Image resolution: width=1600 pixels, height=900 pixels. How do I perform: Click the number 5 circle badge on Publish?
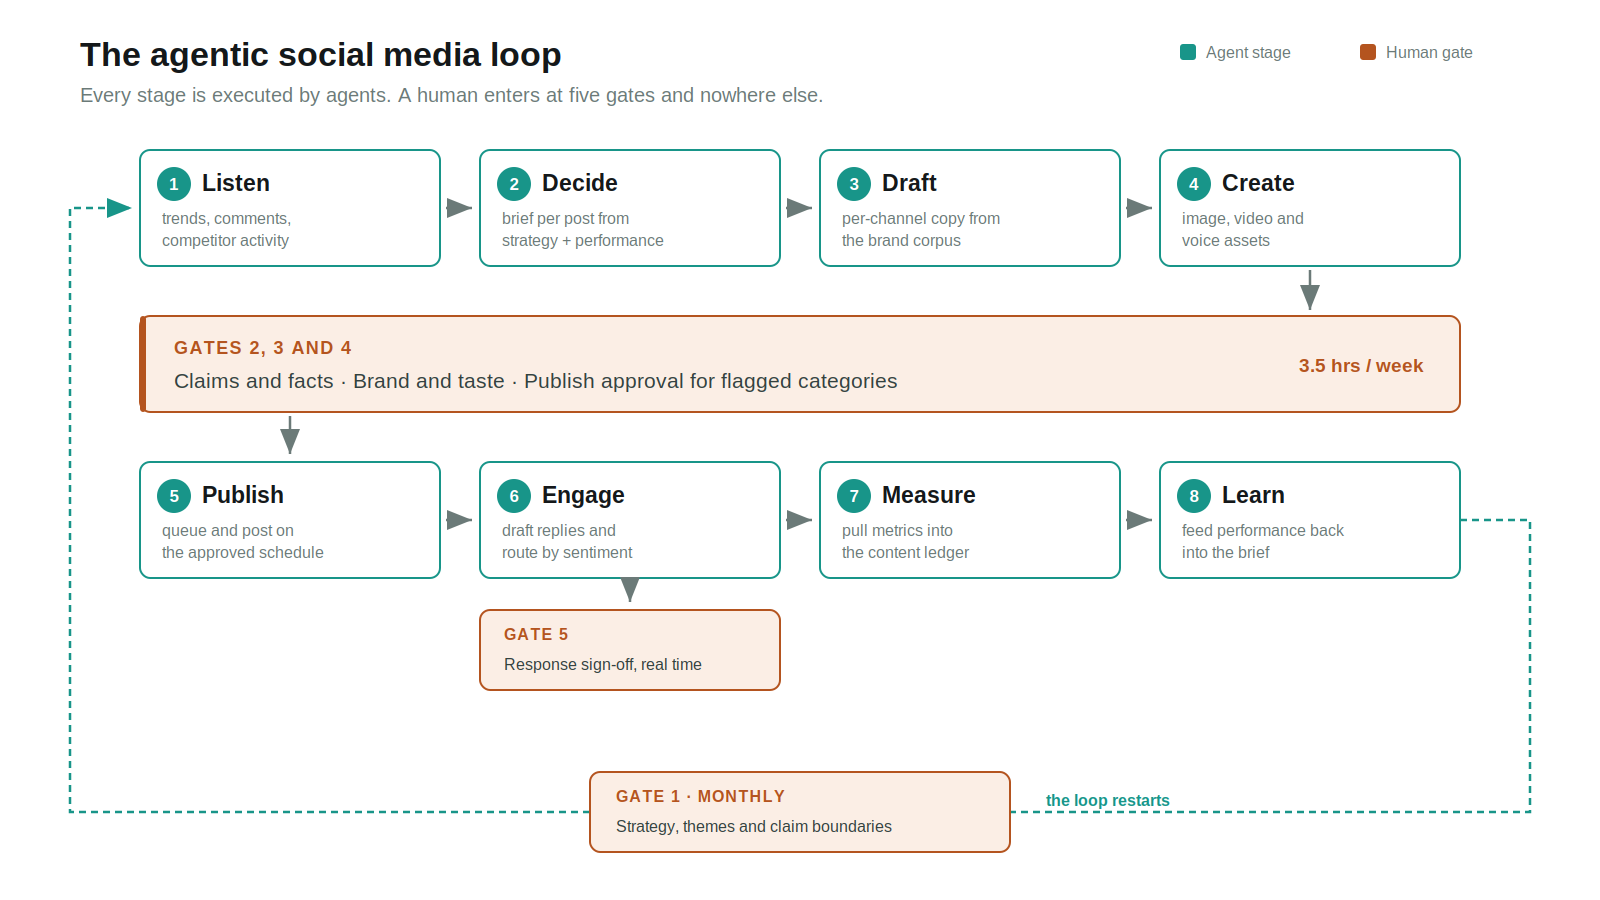[x=174, y=496]
